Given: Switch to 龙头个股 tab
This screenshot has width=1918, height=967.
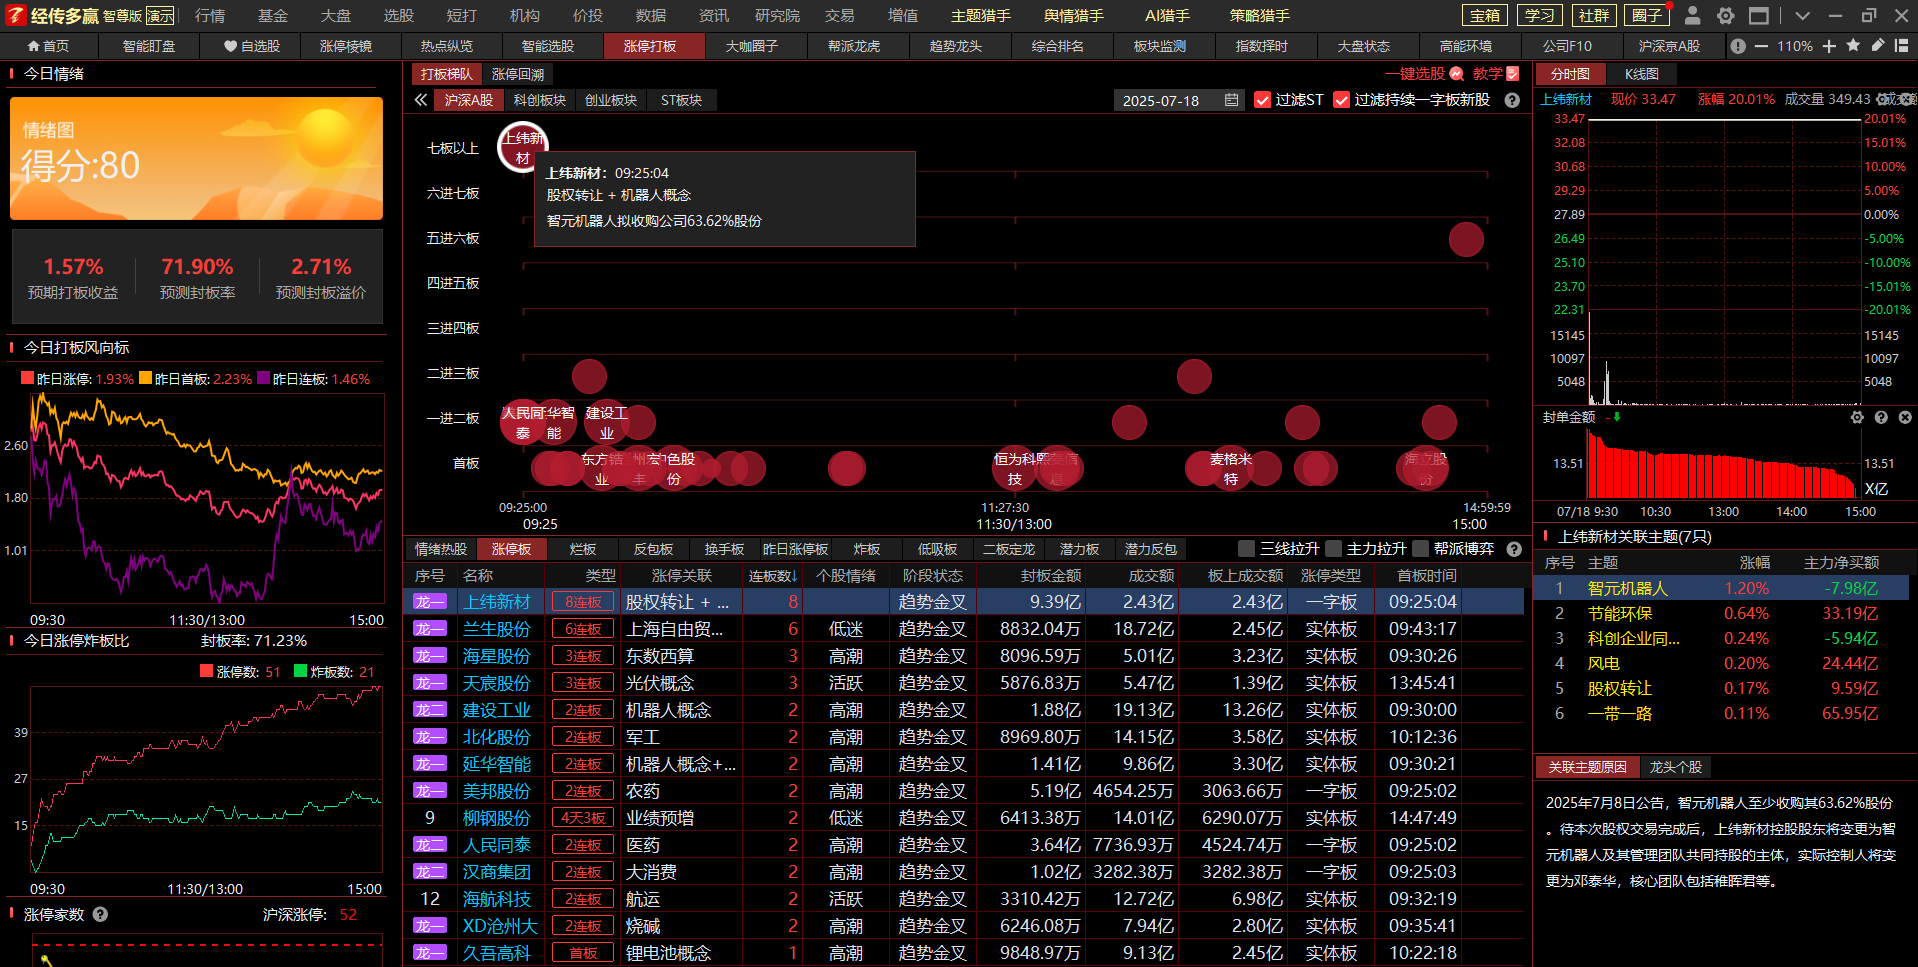Looking at the screenshot, I should coord(1675,767).
